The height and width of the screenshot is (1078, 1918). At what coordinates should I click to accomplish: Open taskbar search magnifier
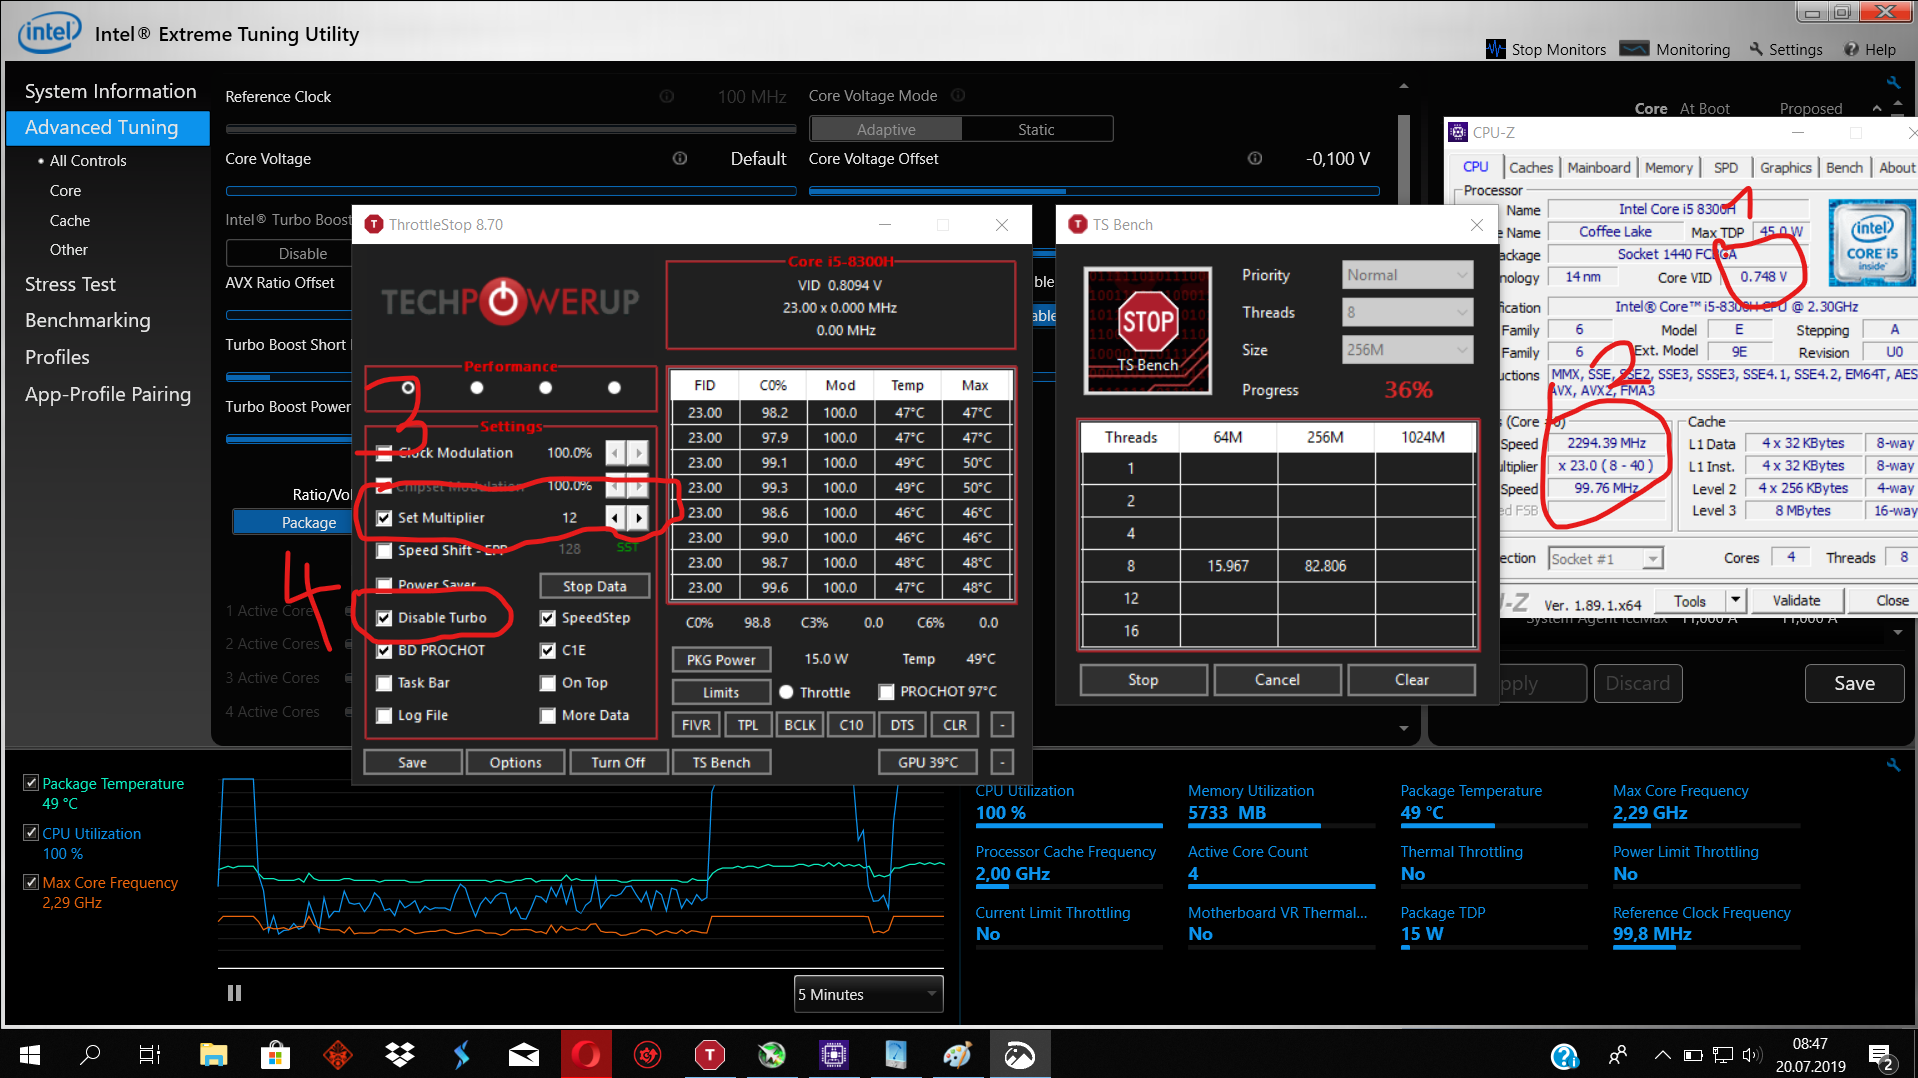point(90,1054)
